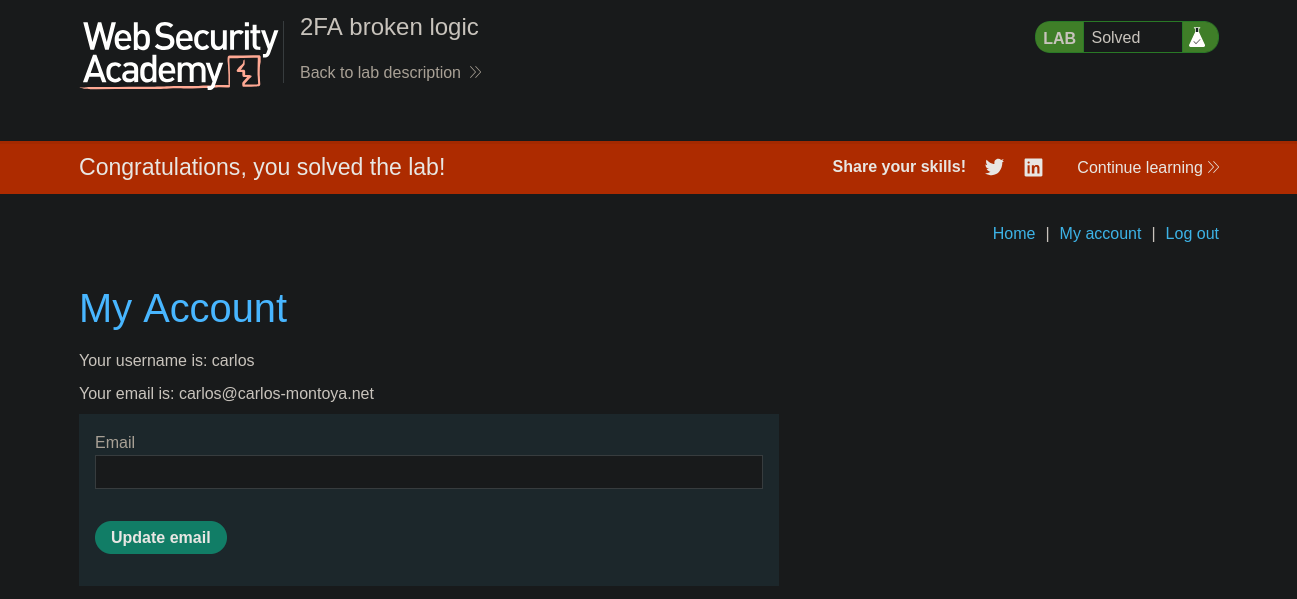Image resolution: width=1297 pixels, height=599 pixels.
Task: Click the Twitter share icon
Action: 994,167
